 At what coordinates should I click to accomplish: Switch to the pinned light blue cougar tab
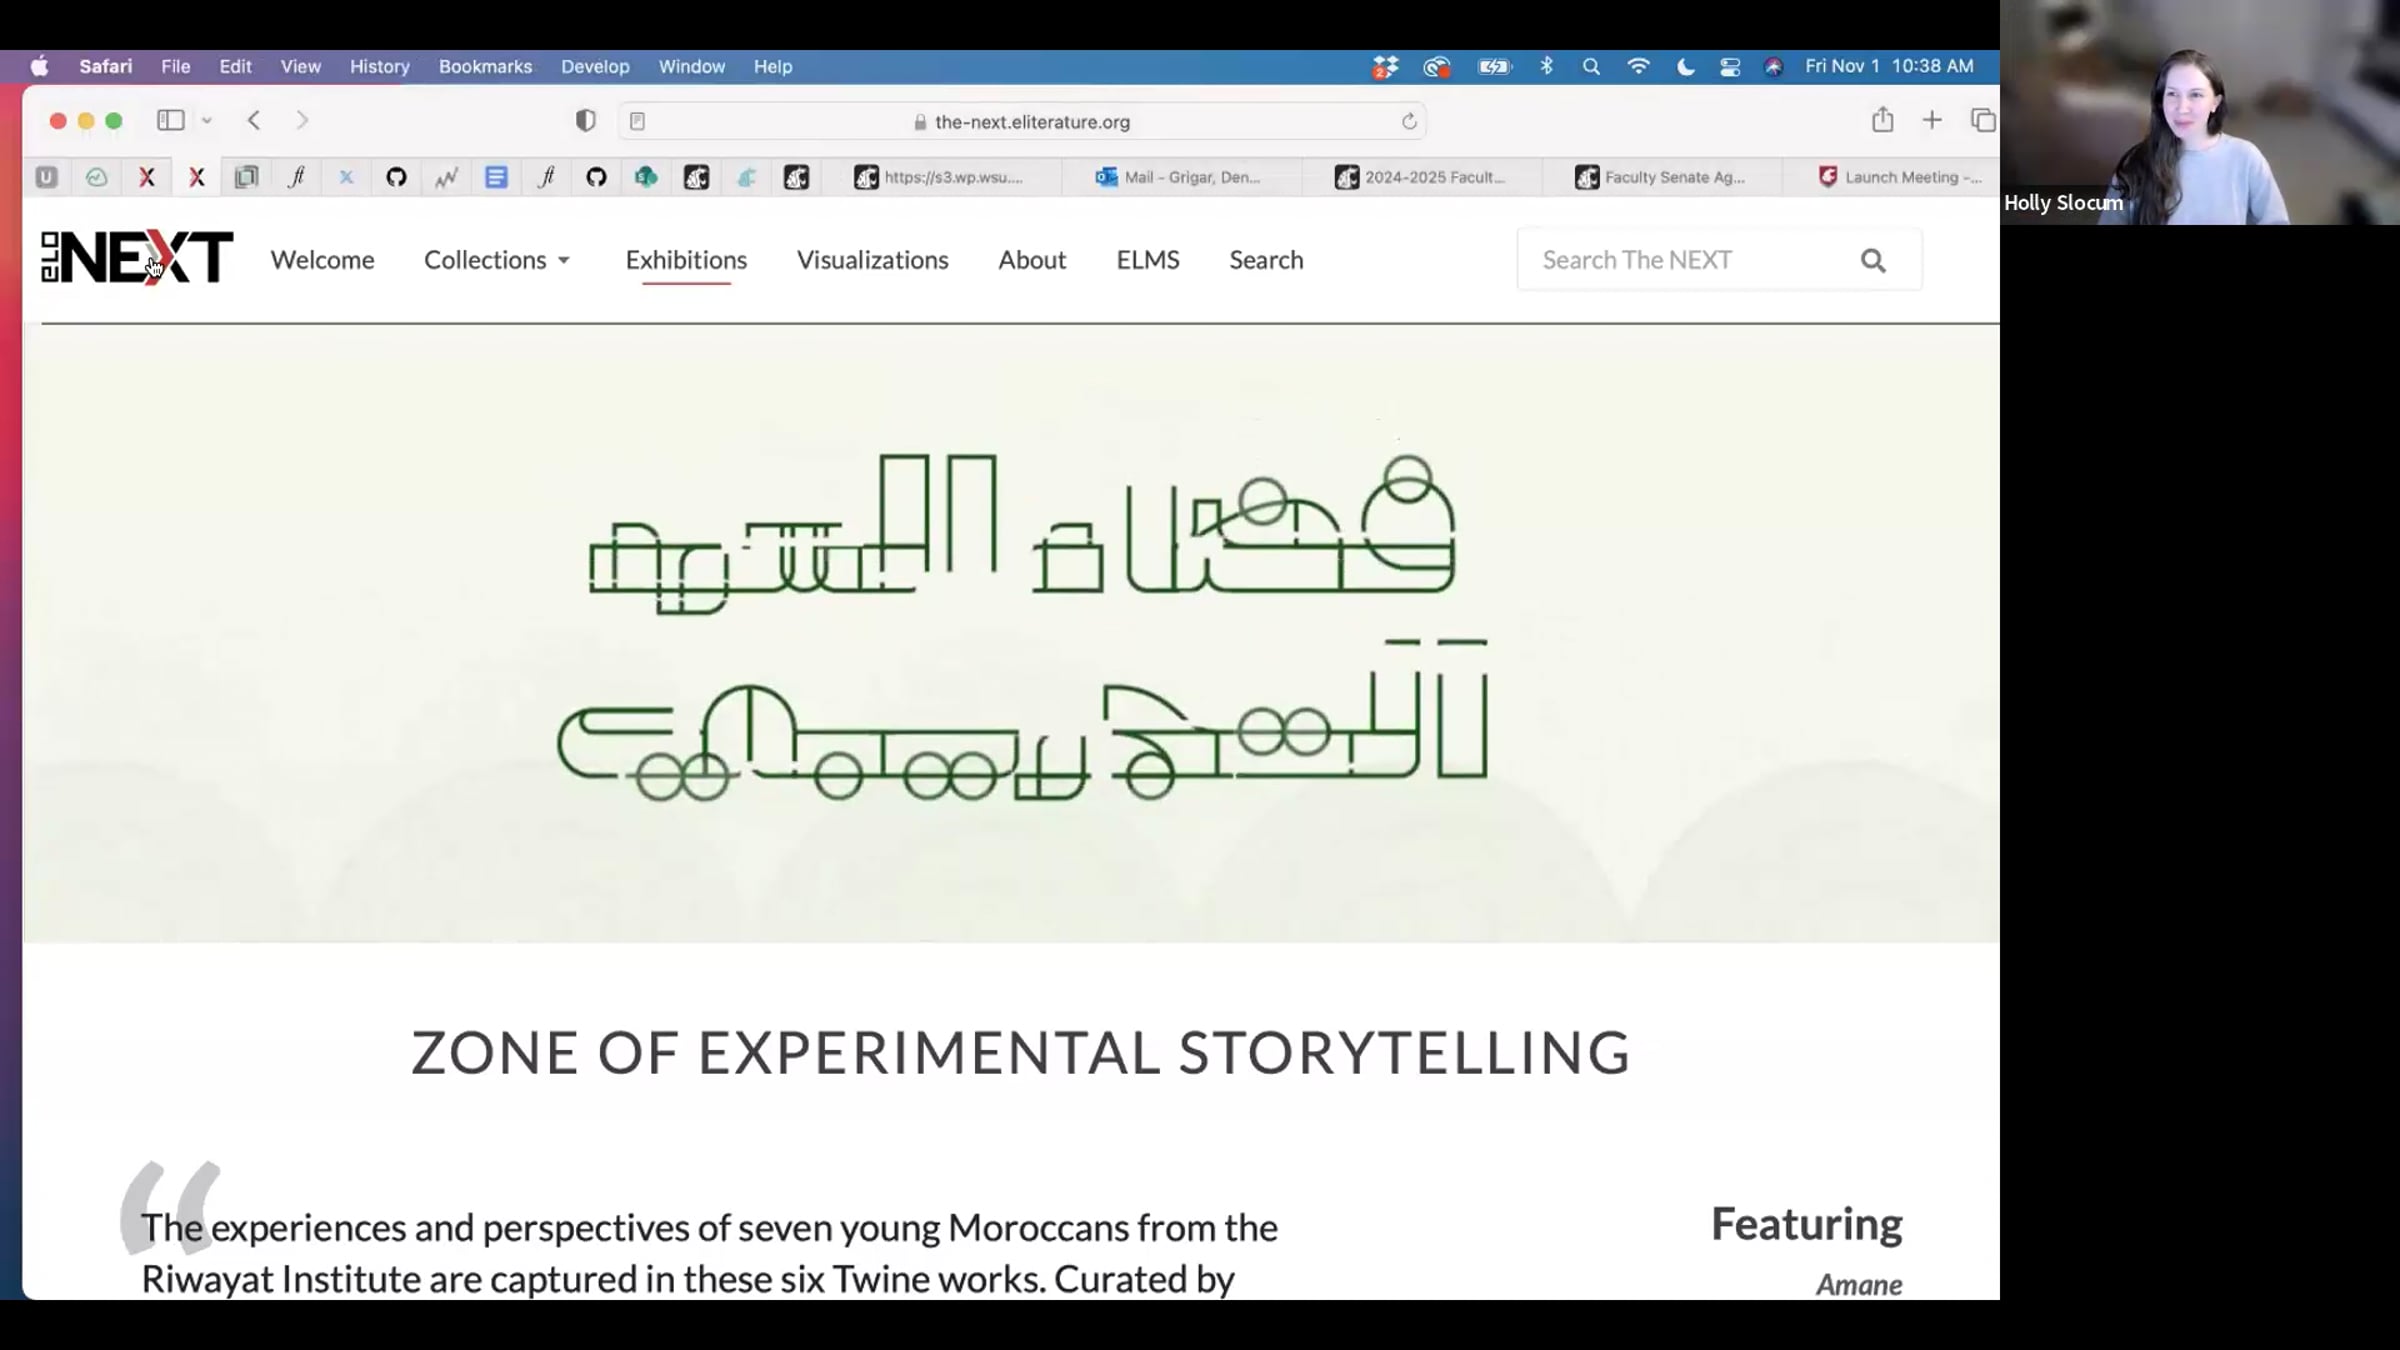[746, 177]
